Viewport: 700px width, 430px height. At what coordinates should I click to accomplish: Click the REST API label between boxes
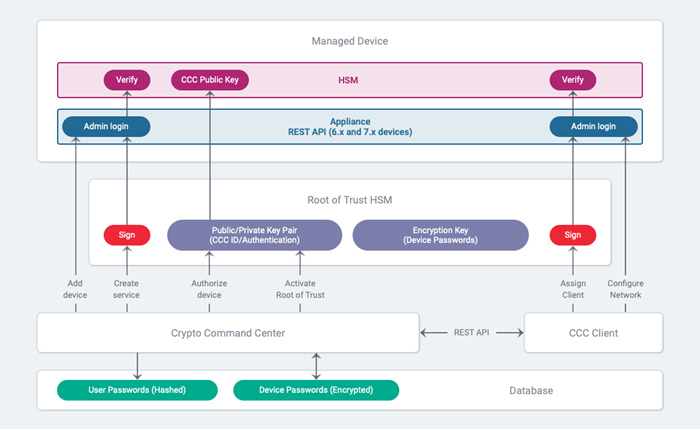coord(472,333)
